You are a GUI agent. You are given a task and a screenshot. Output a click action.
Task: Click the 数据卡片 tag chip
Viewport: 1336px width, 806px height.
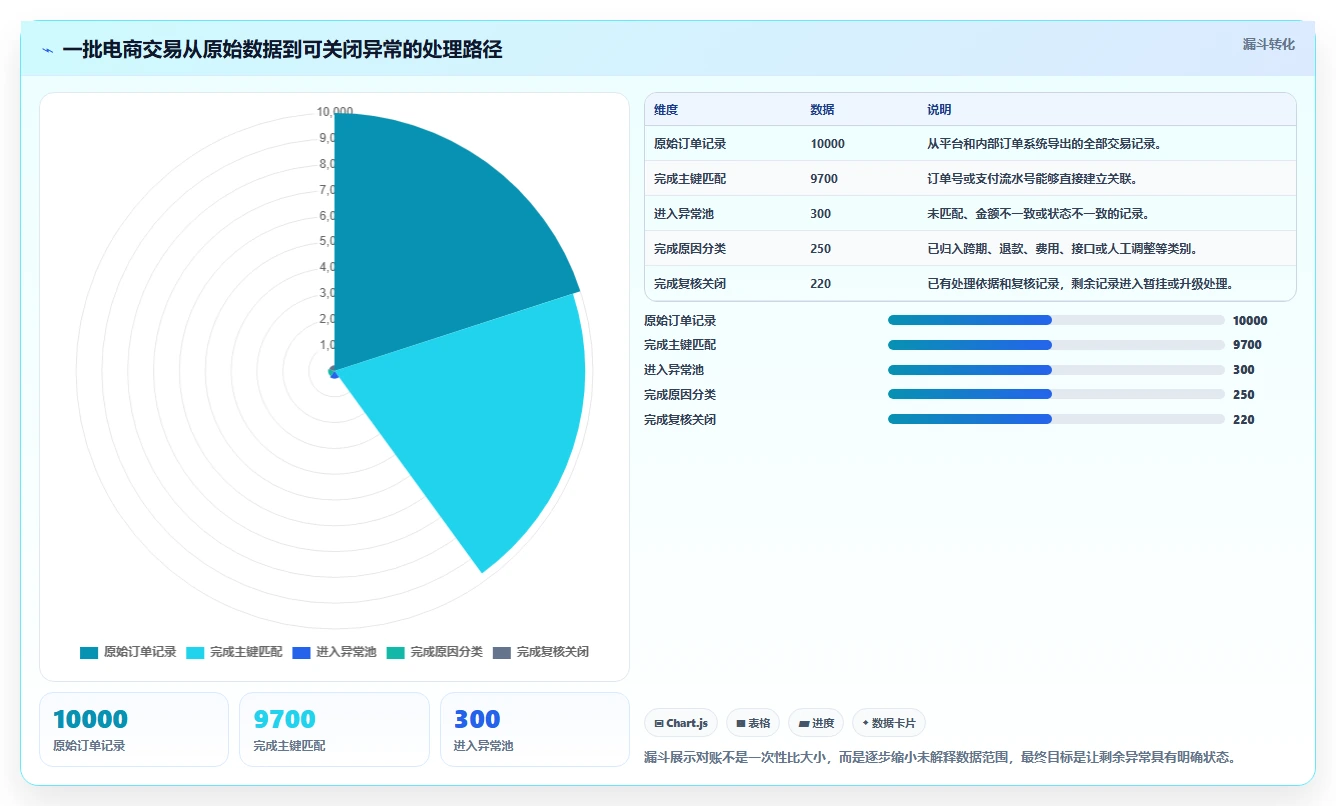[x=889, y=723]
